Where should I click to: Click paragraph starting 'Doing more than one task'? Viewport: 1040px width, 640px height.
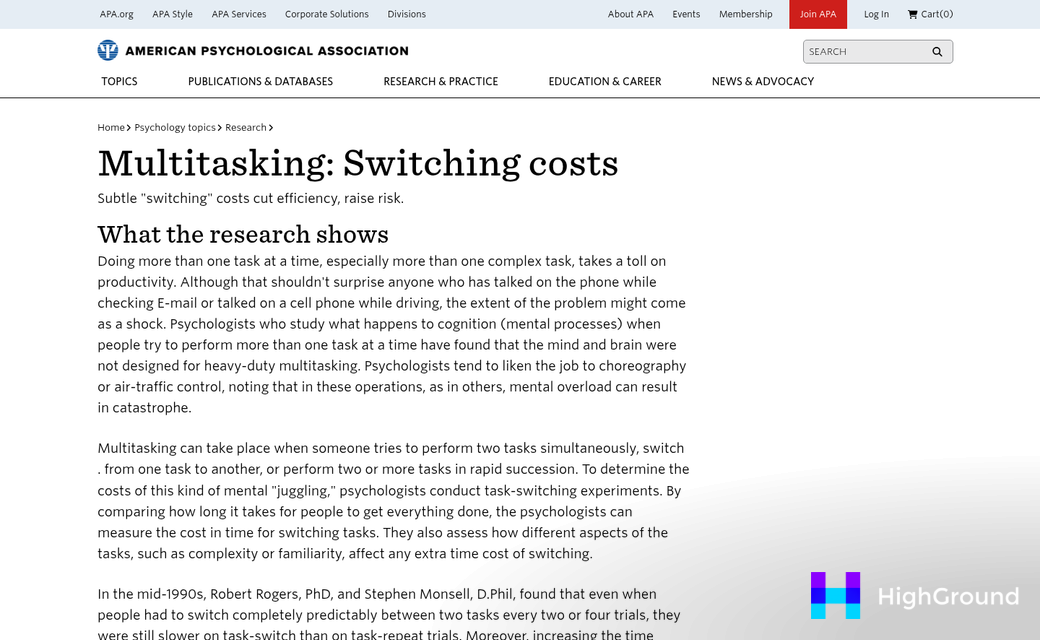(x=392, y=334)
